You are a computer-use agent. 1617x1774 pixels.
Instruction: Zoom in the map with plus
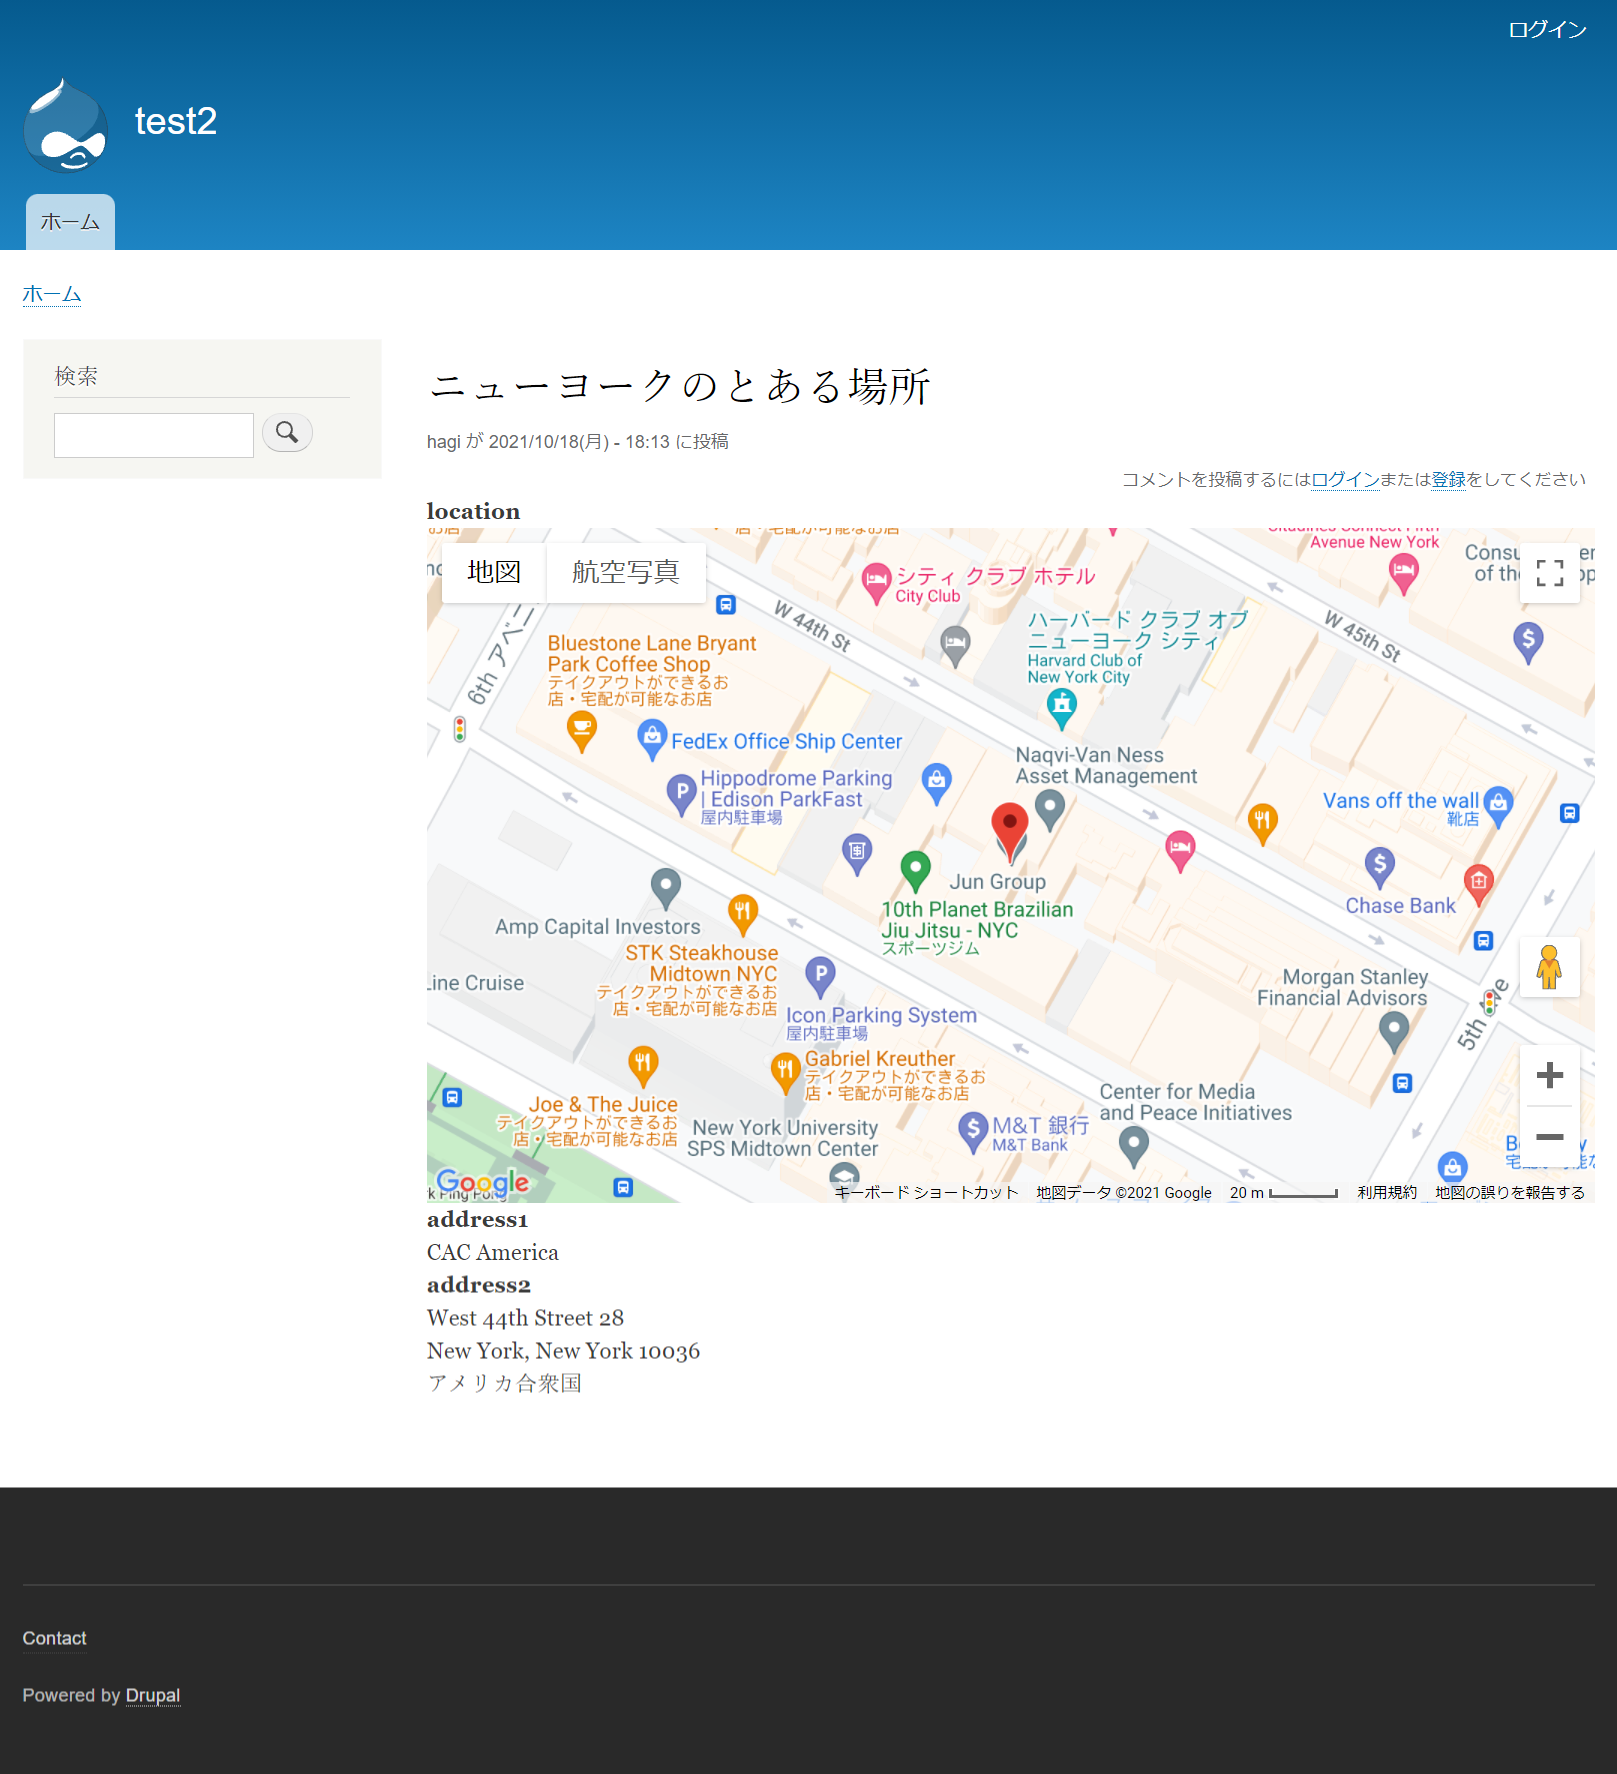1549,1075
